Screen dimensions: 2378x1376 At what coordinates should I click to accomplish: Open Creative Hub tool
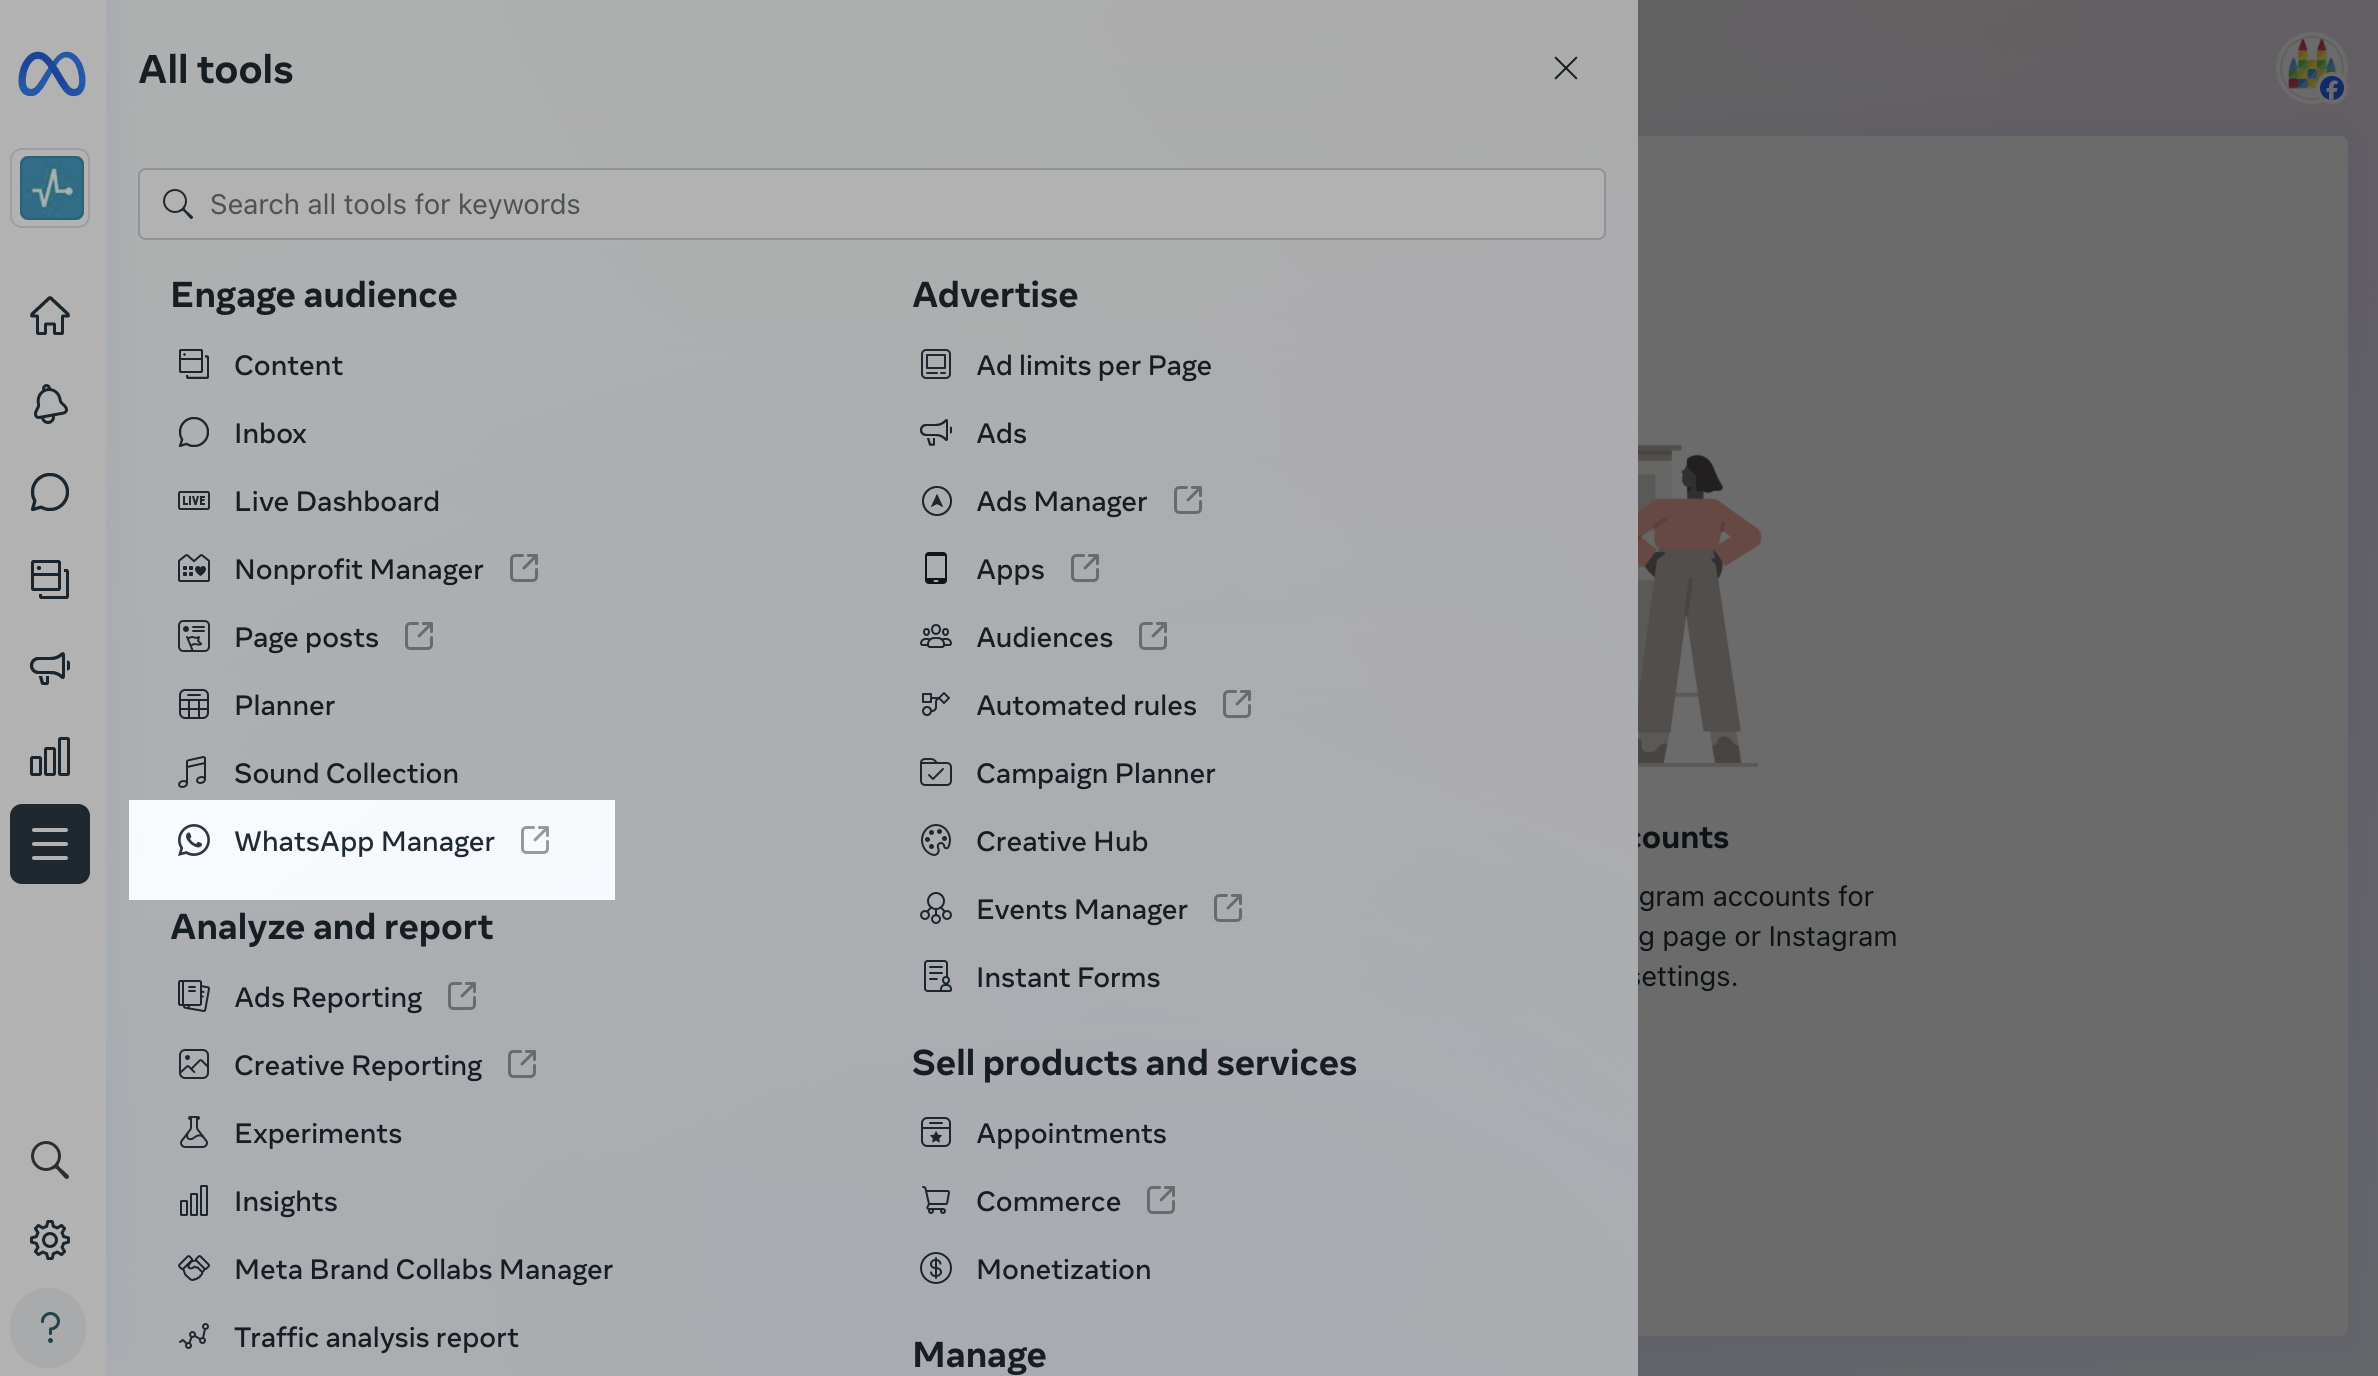pos(1062,841)
